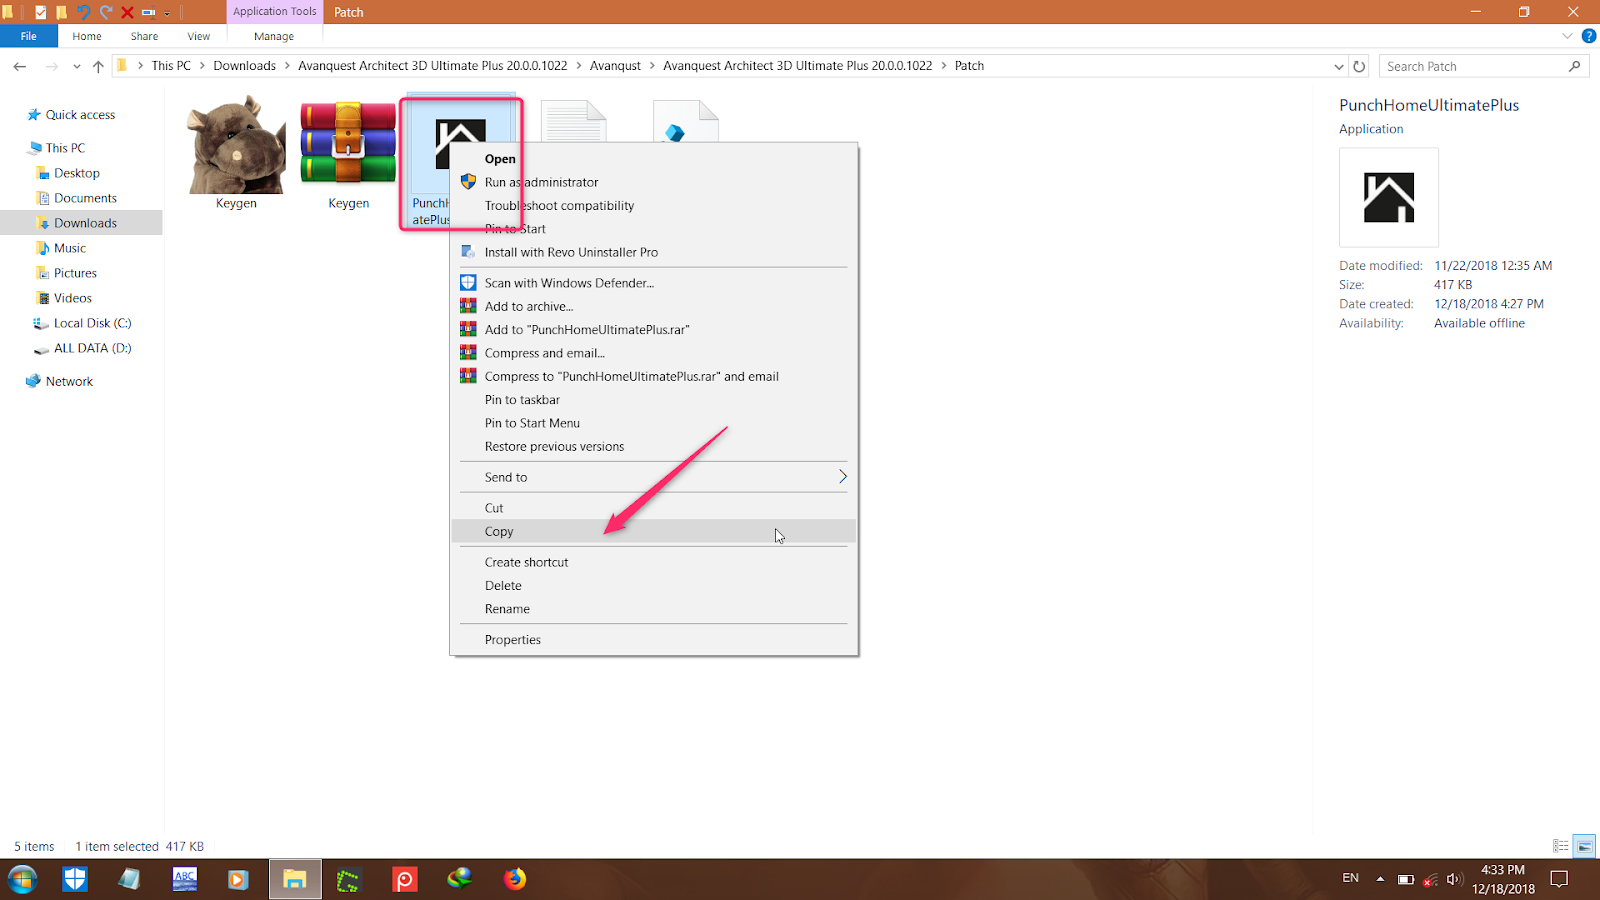This screenshot has width=1600, height=900.
Task: Switch to Details view in the status bar
Action: tap(1561, 846)
